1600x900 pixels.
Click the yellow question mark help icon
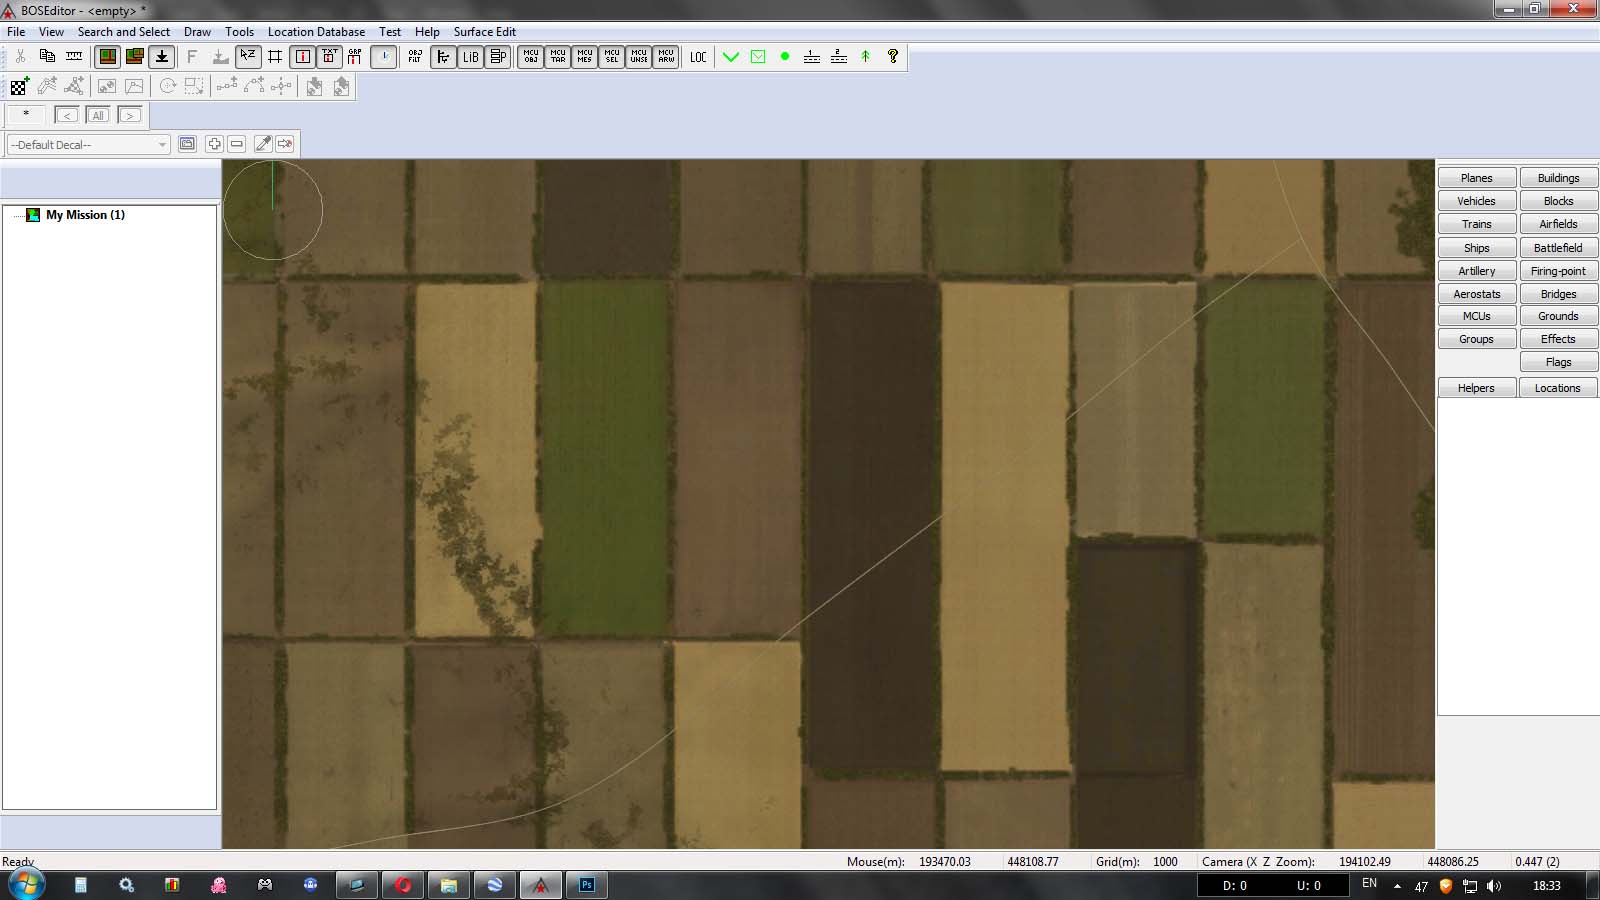(893, 57)
